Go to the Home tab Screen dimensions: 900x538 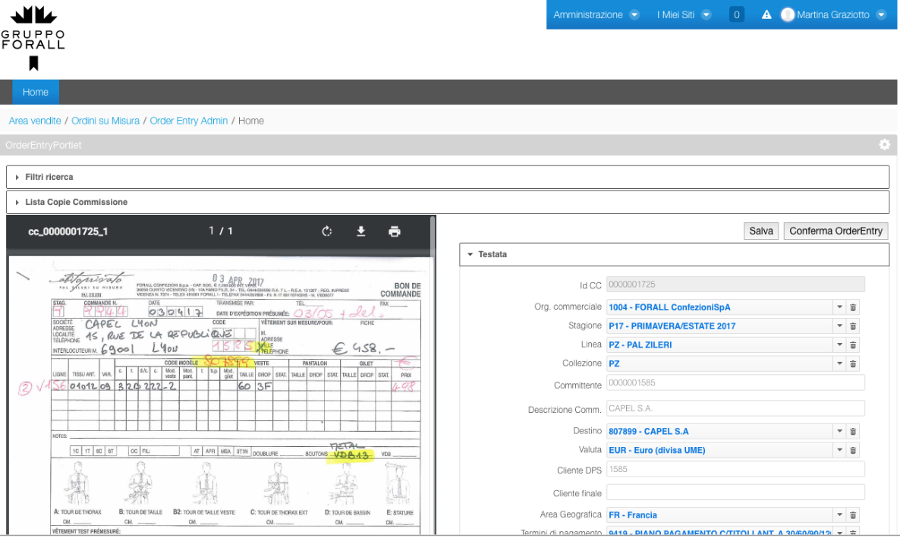click(x=36, y=92)
